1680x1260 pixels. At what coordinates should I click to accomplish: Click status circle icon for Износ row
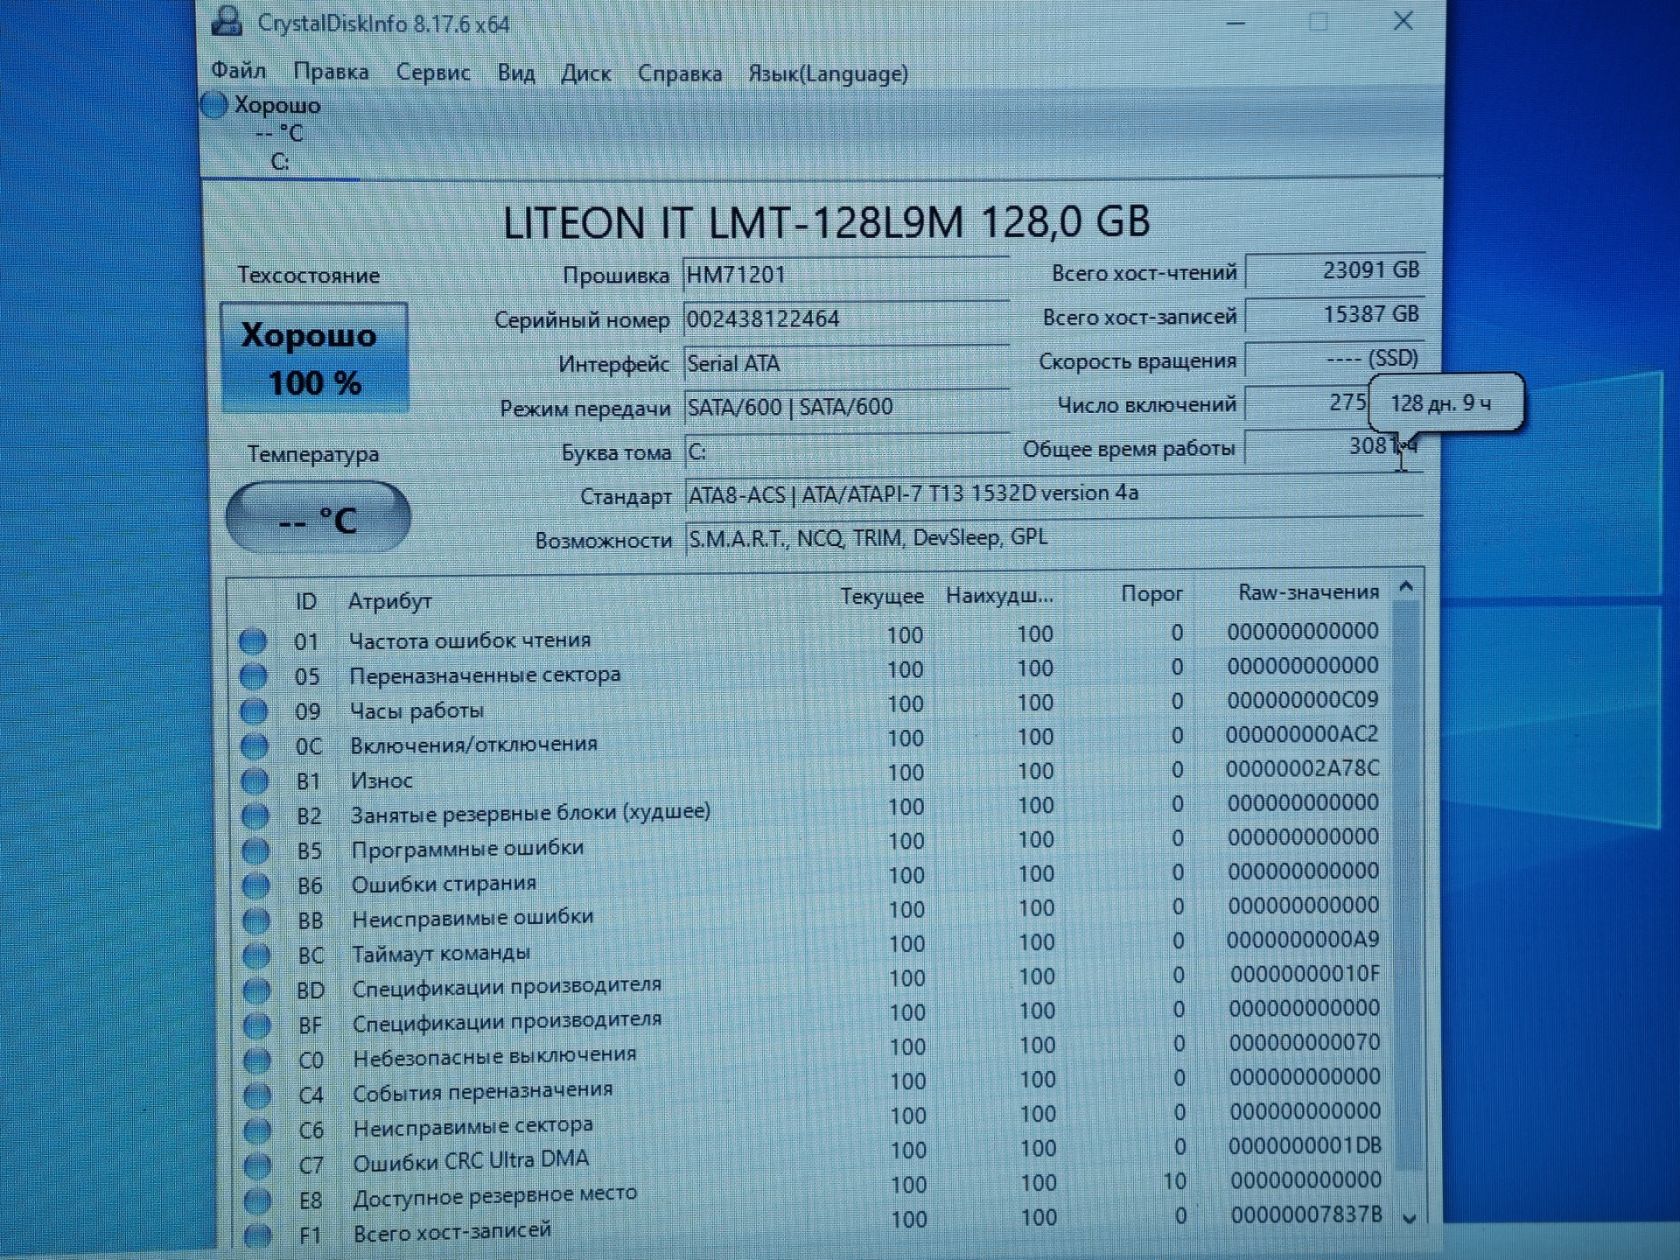coord(255,781)
